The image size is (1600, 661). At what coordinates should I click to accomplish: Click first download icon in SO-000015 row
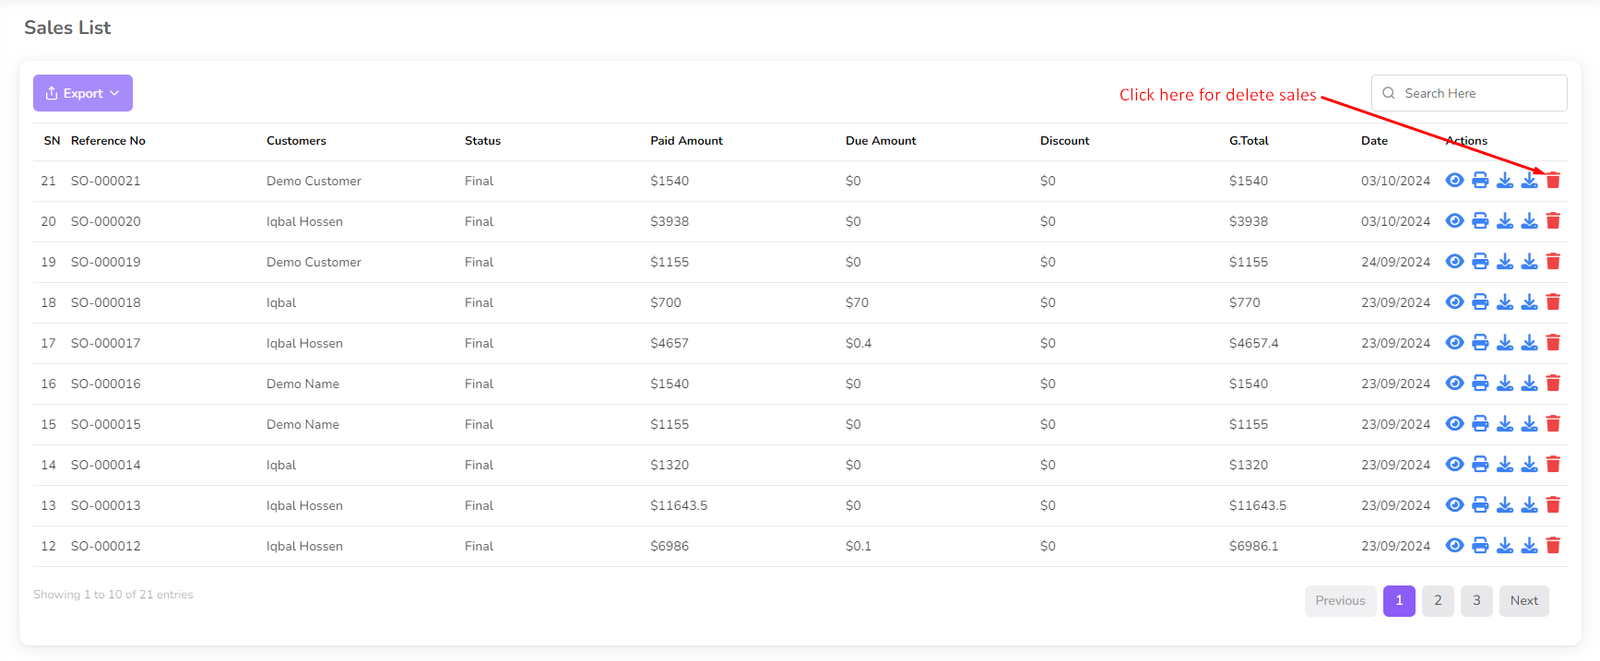point(1505,424)
